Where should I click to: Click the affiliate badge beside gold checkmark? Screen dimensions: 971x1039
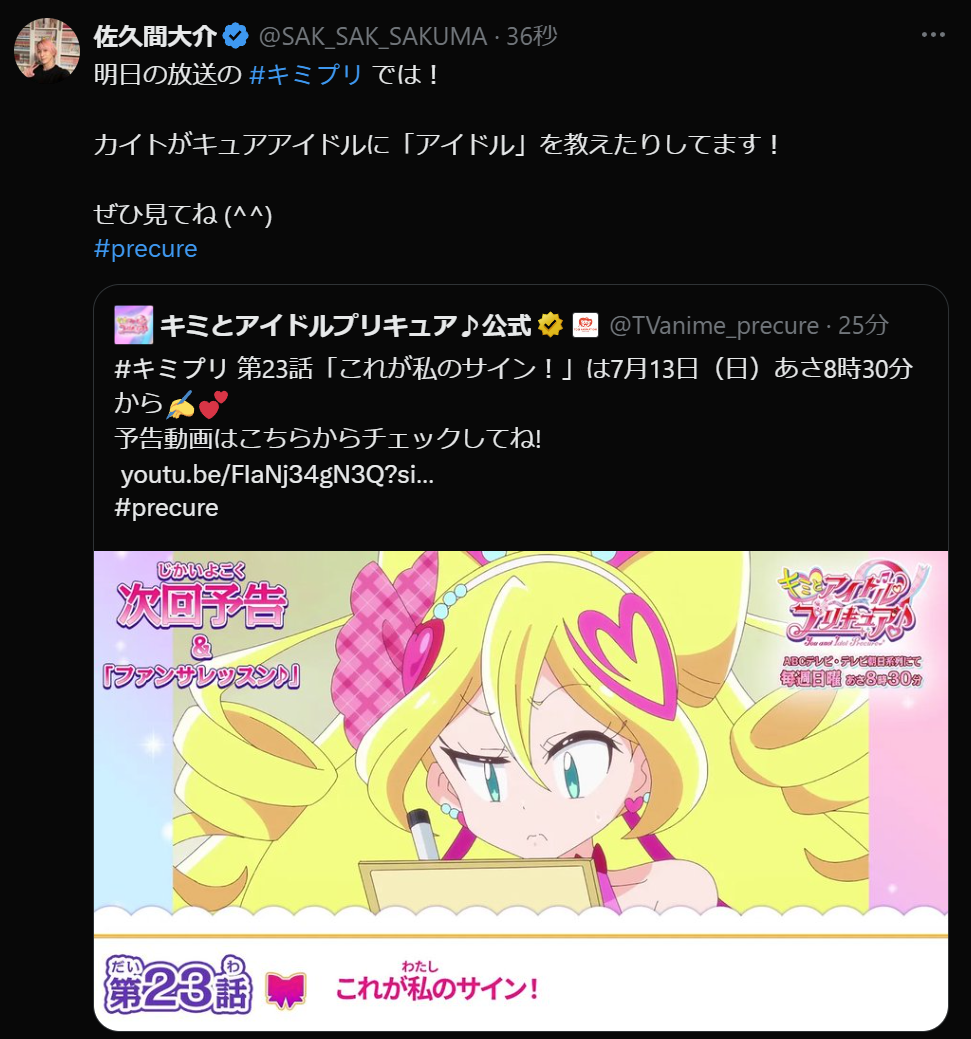pos(585,325)
